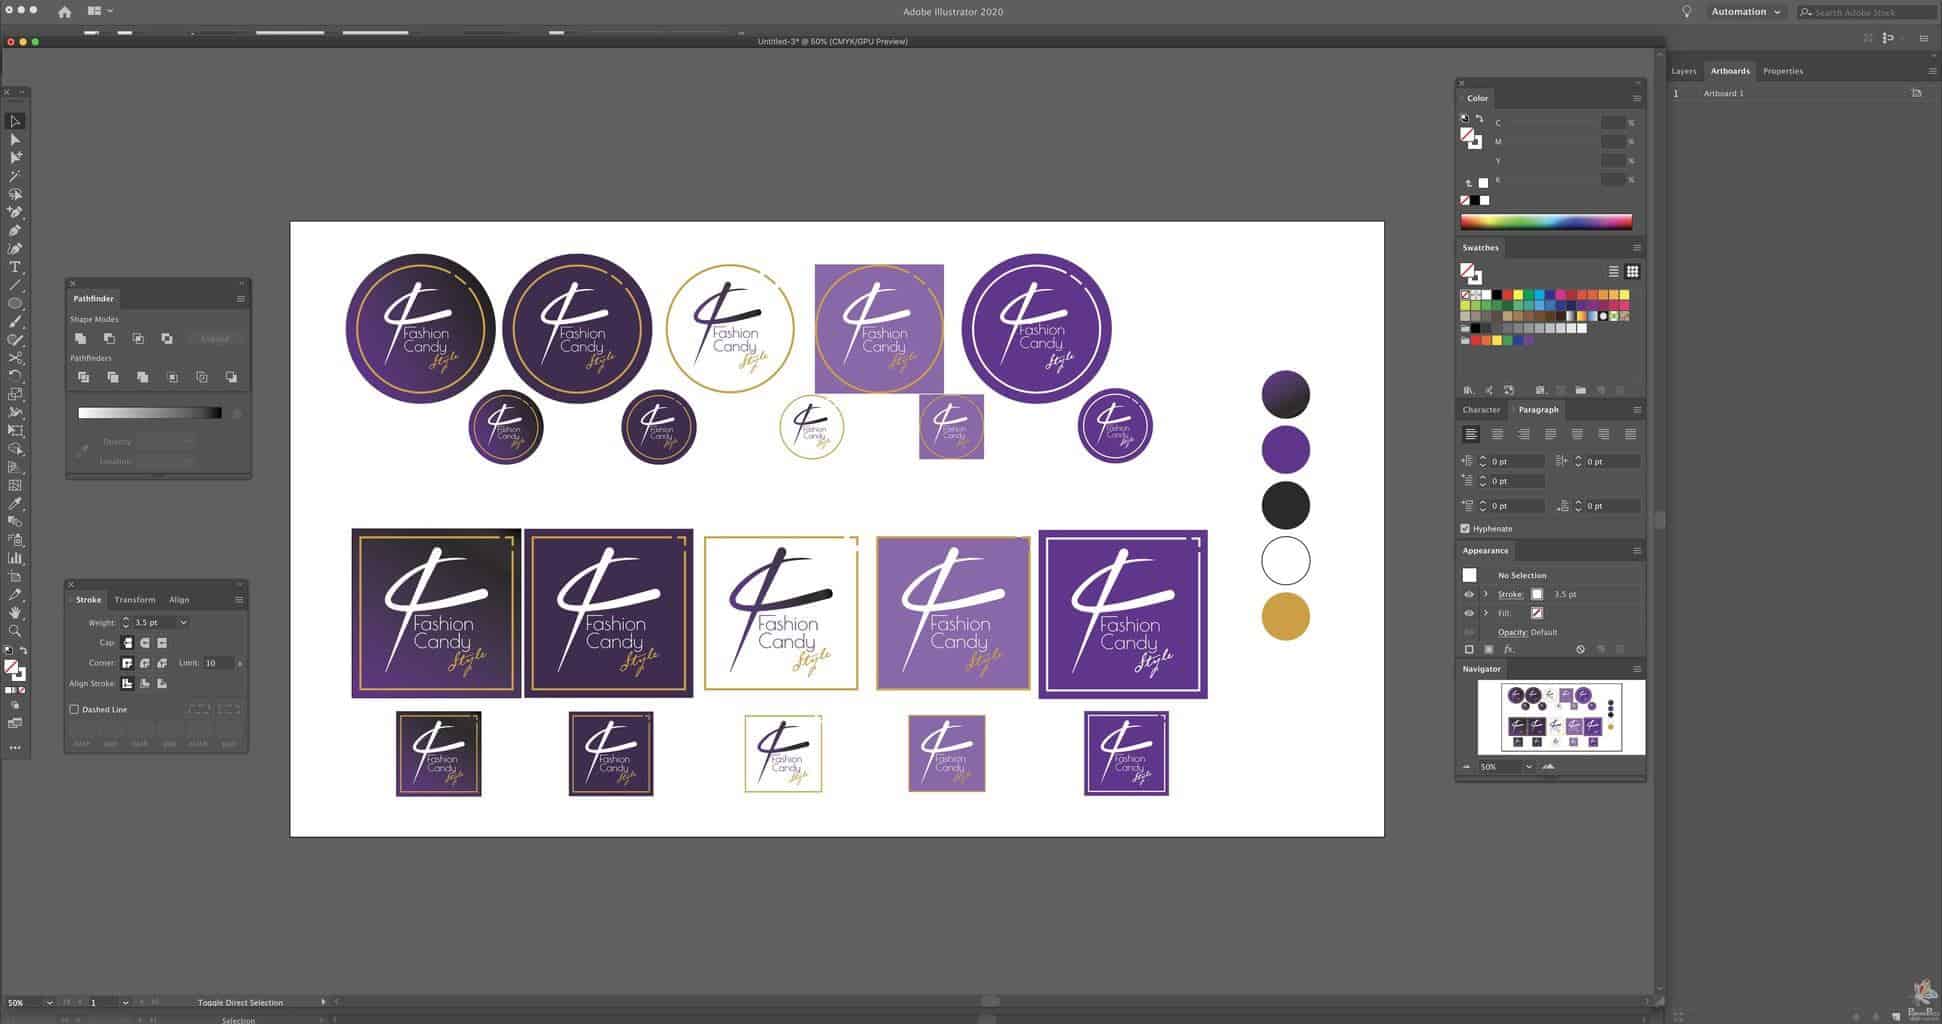Expand the Fill row in Appearance panel
The image size is (1942, 1024).
[x=1486, y=613]
